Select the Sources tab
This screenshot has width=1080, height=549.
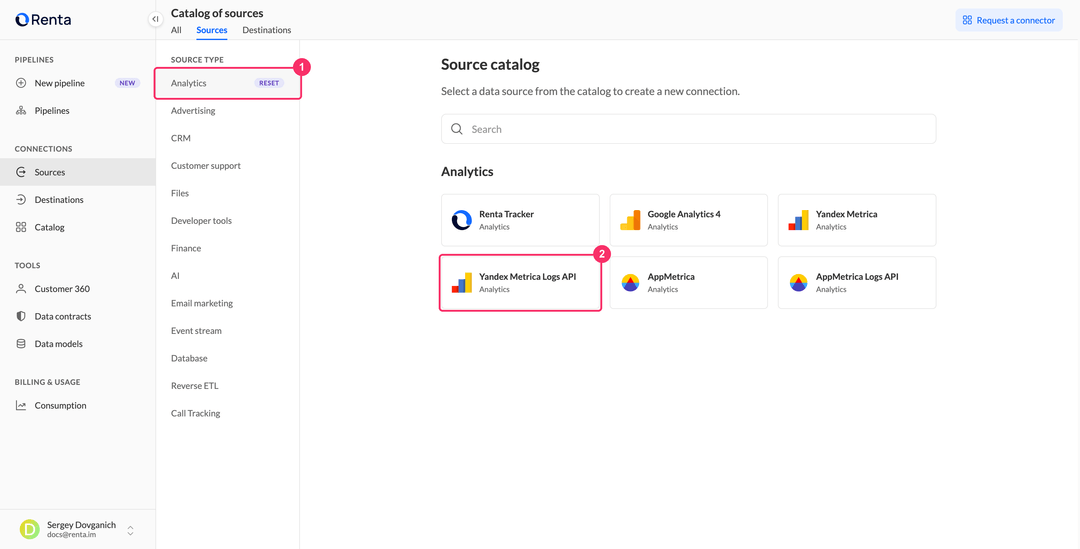tap(211, 30)
